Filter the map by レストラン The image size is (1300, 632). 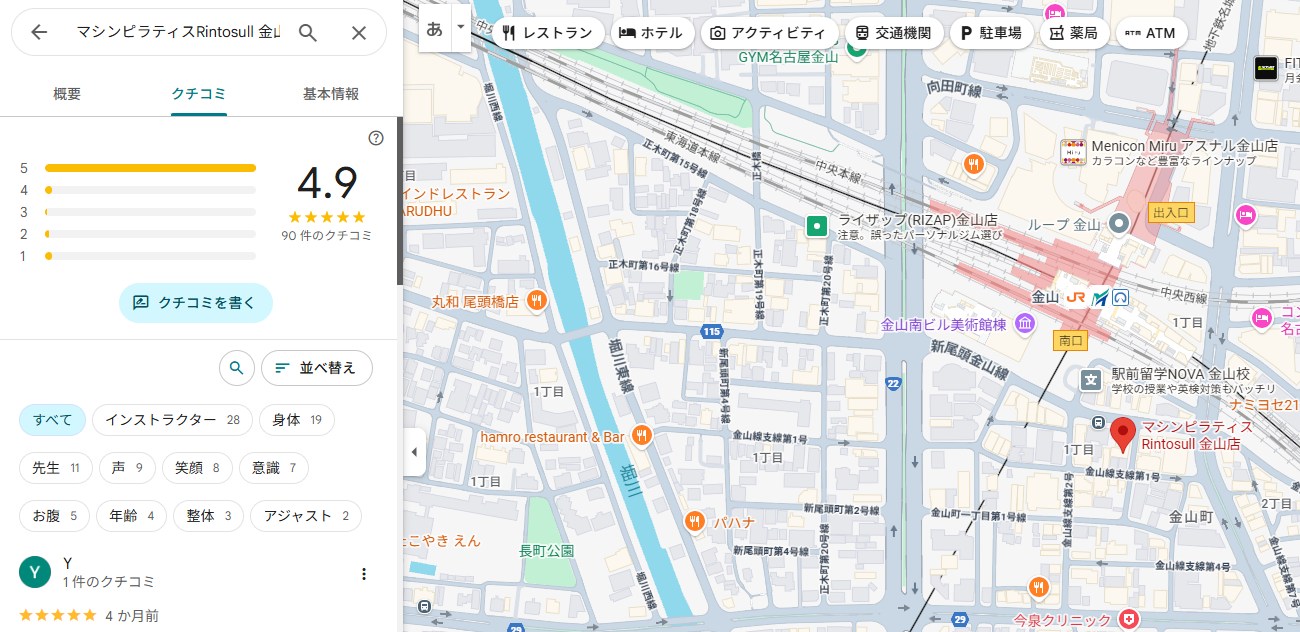pyautogui.click(x=548, y=33)
